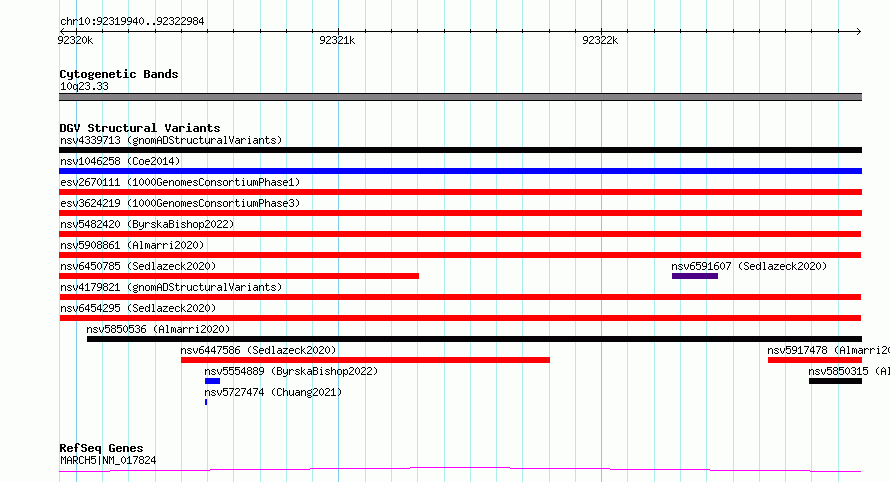Click the ruler's right arrowhead
This screenshot has height=482, width=890.
(859, 32)
